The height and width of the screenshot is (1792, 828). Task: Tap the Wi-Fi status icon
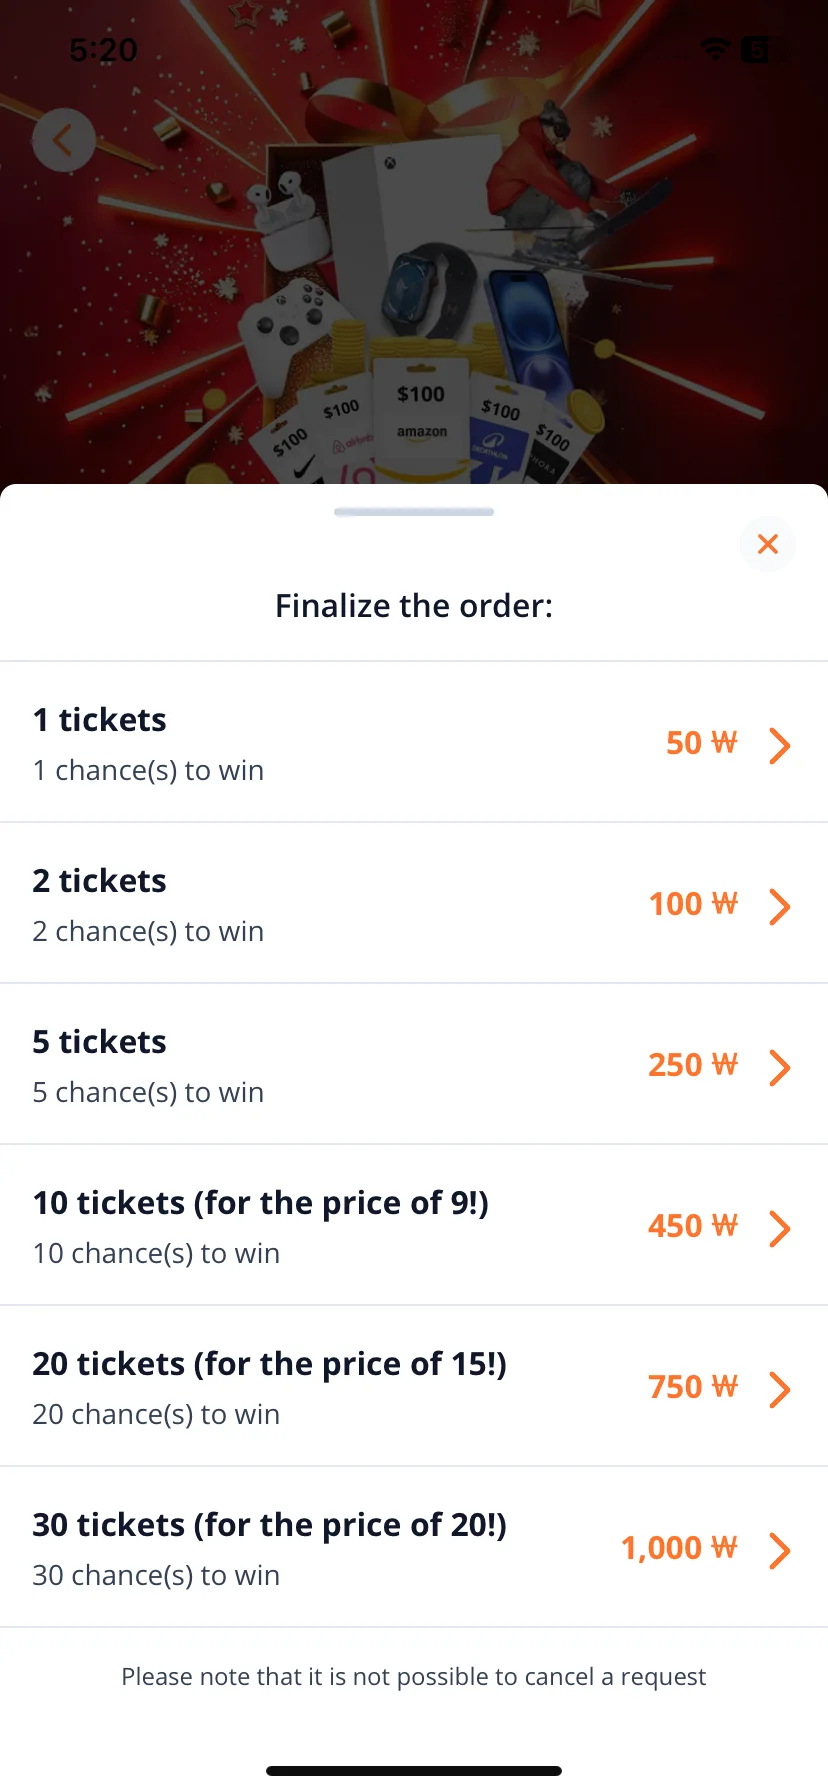(715, 49)
